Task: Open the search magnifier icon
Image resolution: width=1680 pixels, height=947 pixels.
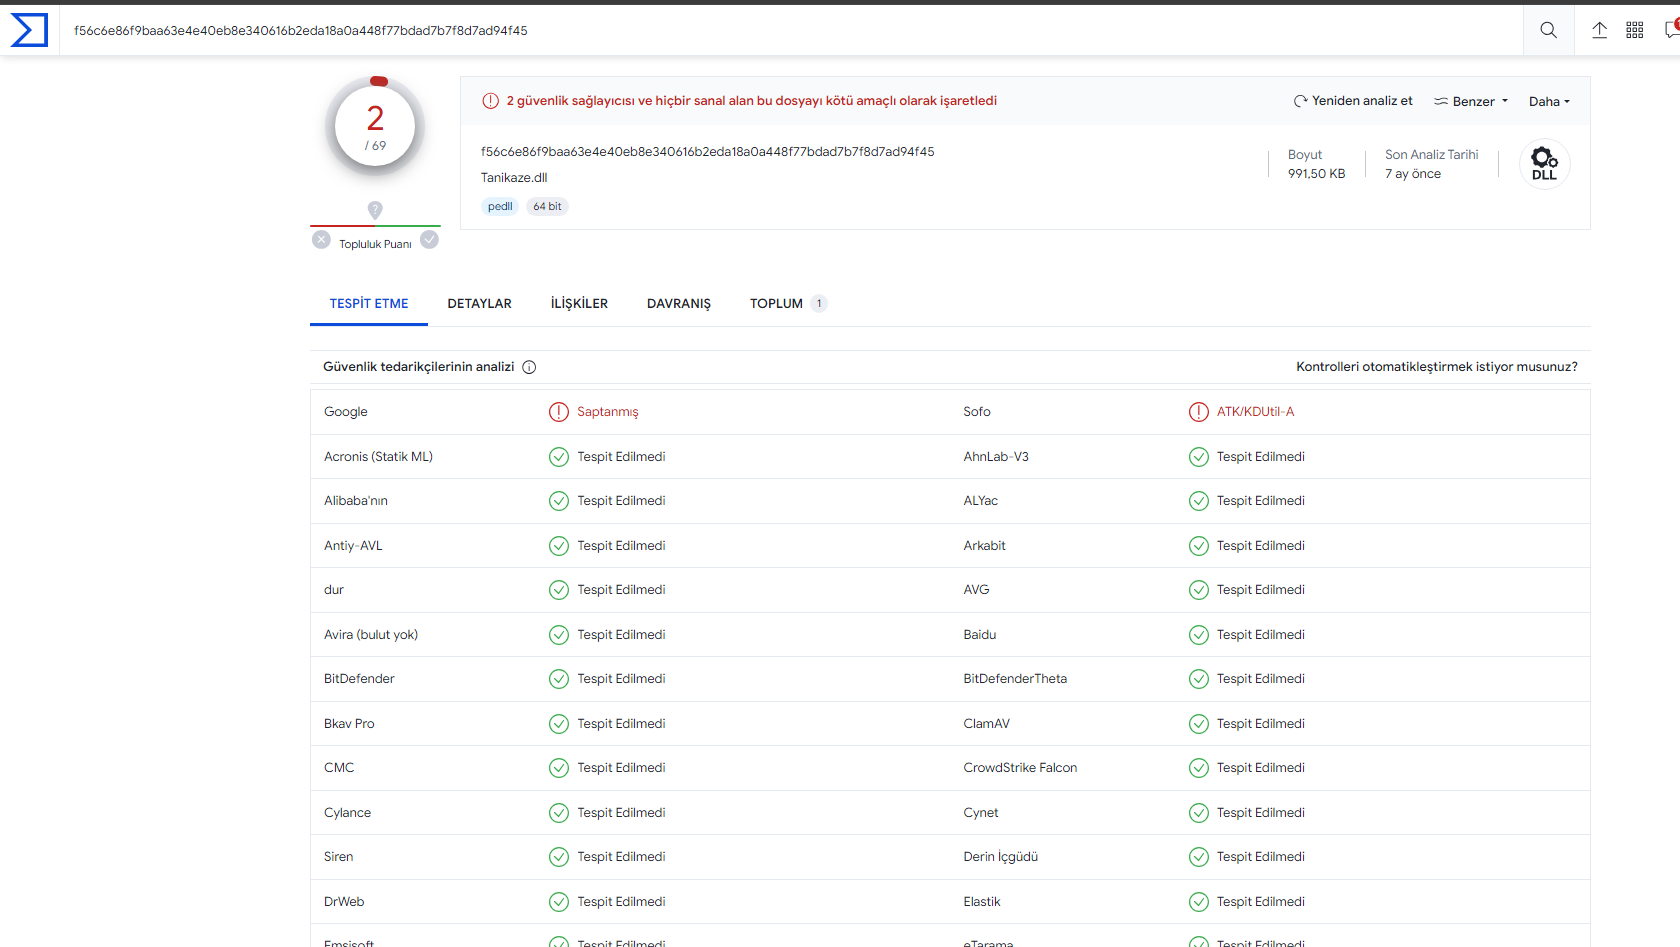Action: (1548, 30)
